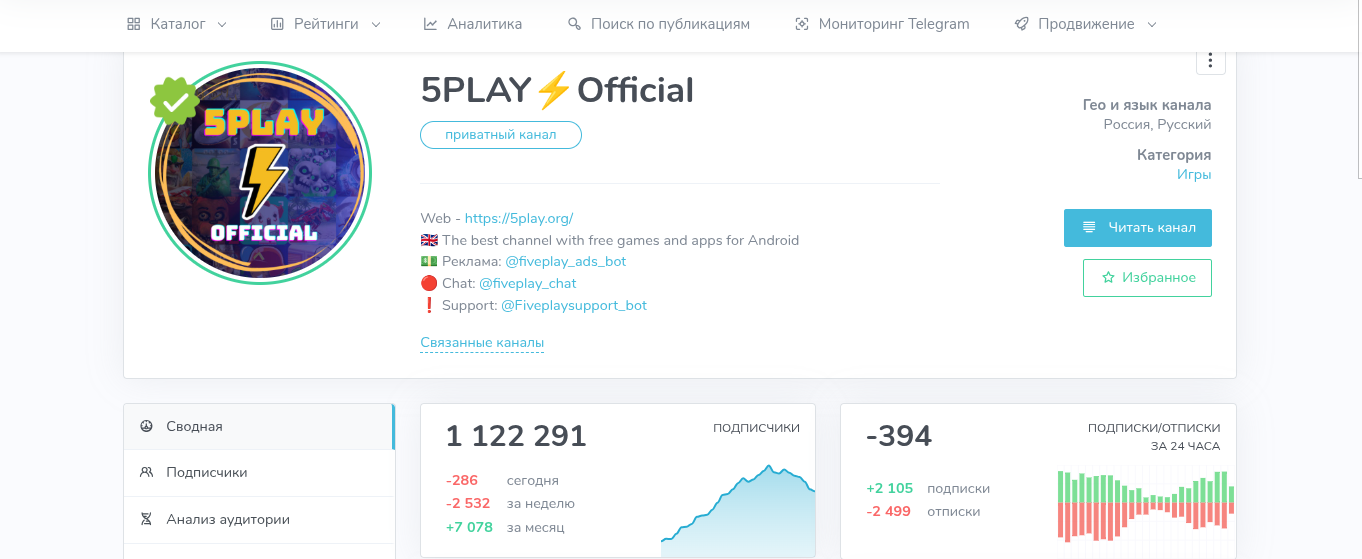Click the приватный канал badge
The height and width of the screenshot is (559, 1362).
[x=501, y=135]
